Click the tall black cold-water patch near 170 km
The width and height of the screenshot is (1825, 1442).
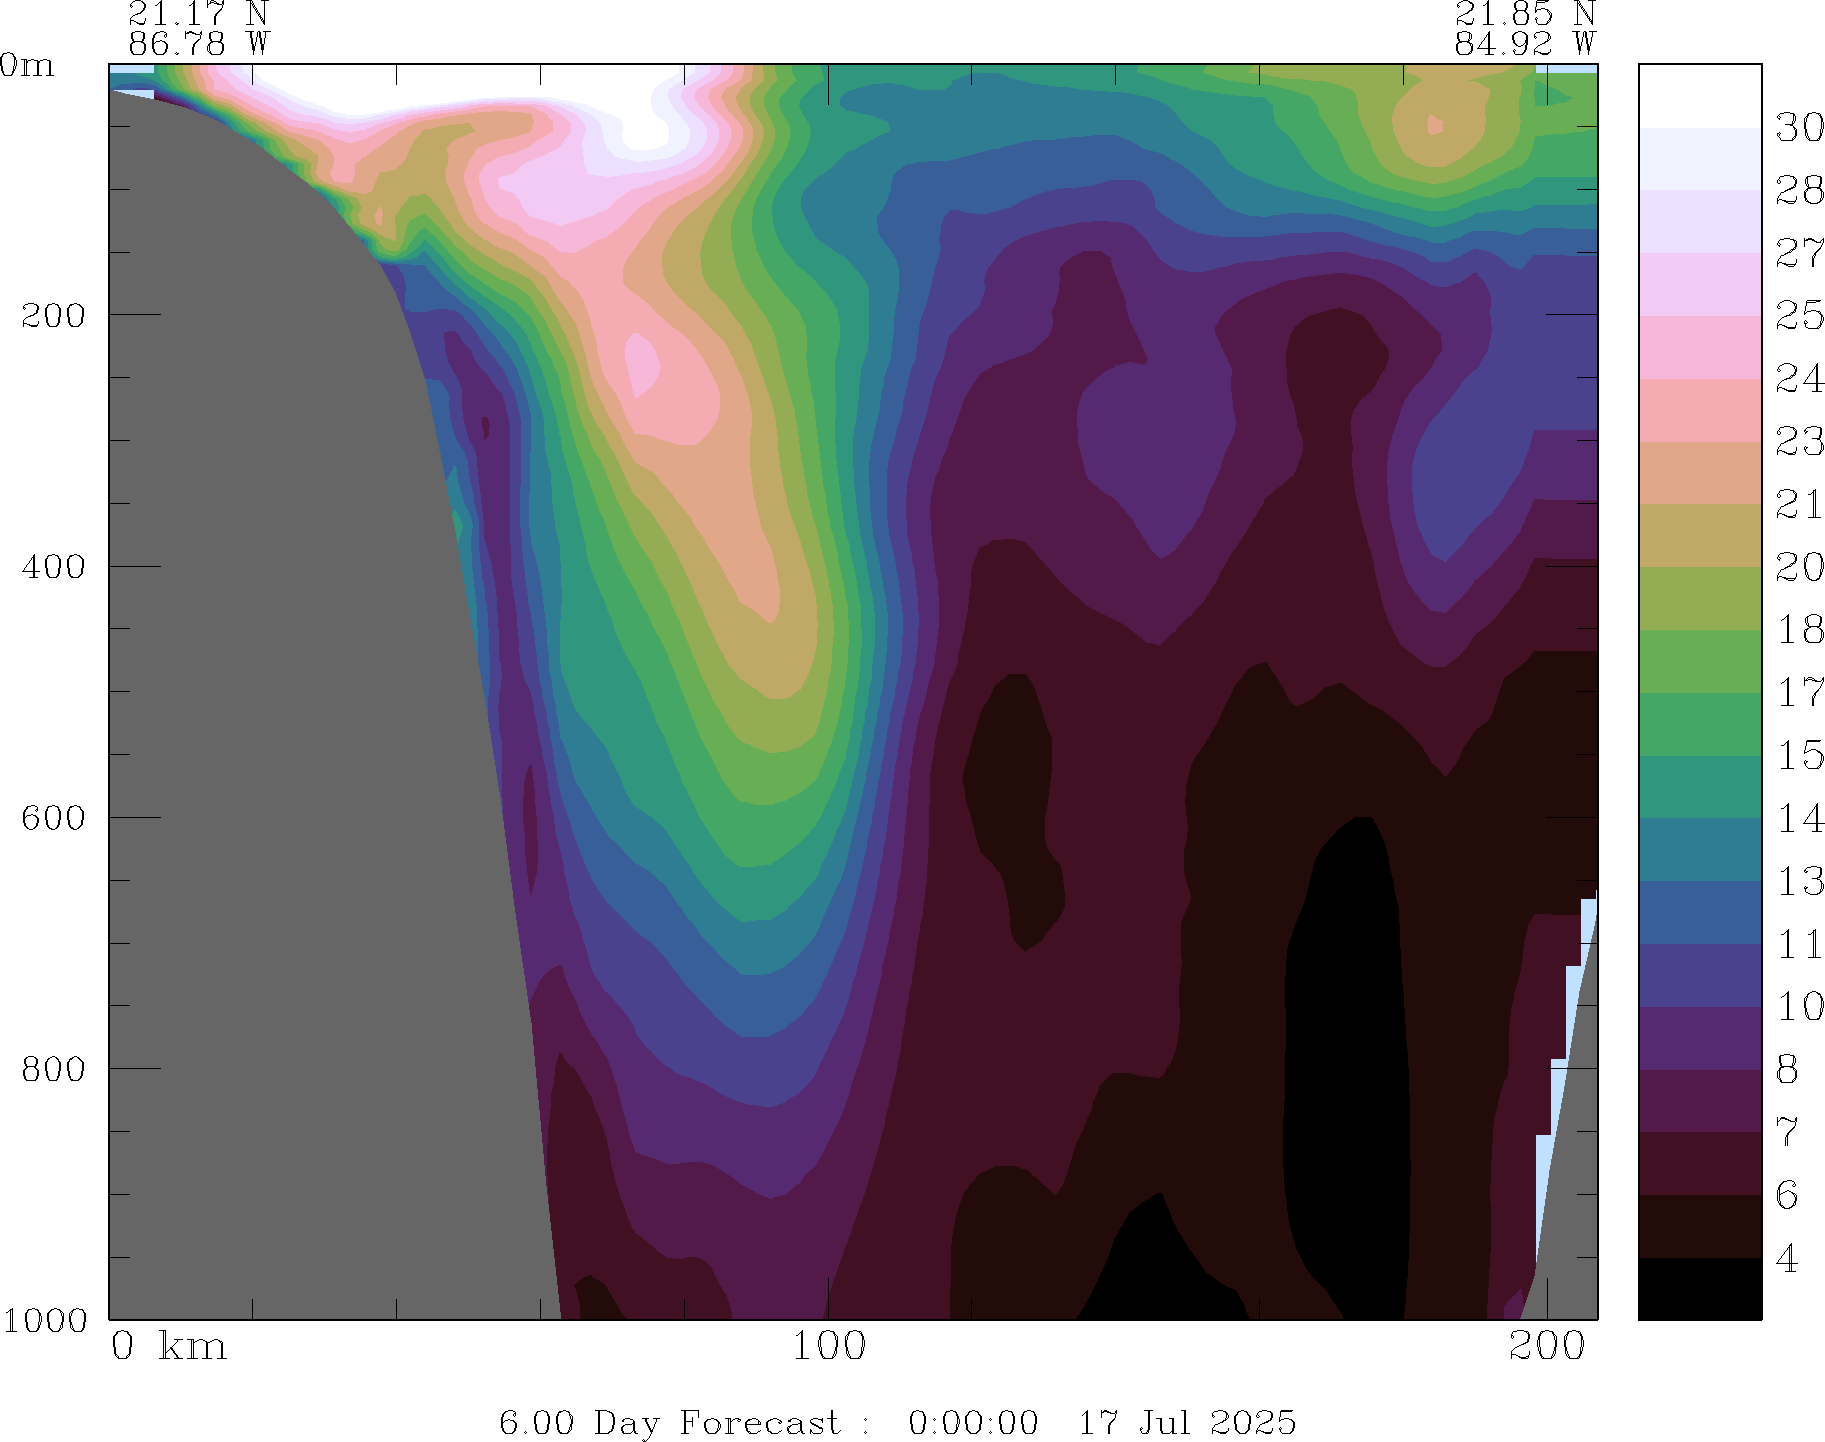pos(1345,1050)
